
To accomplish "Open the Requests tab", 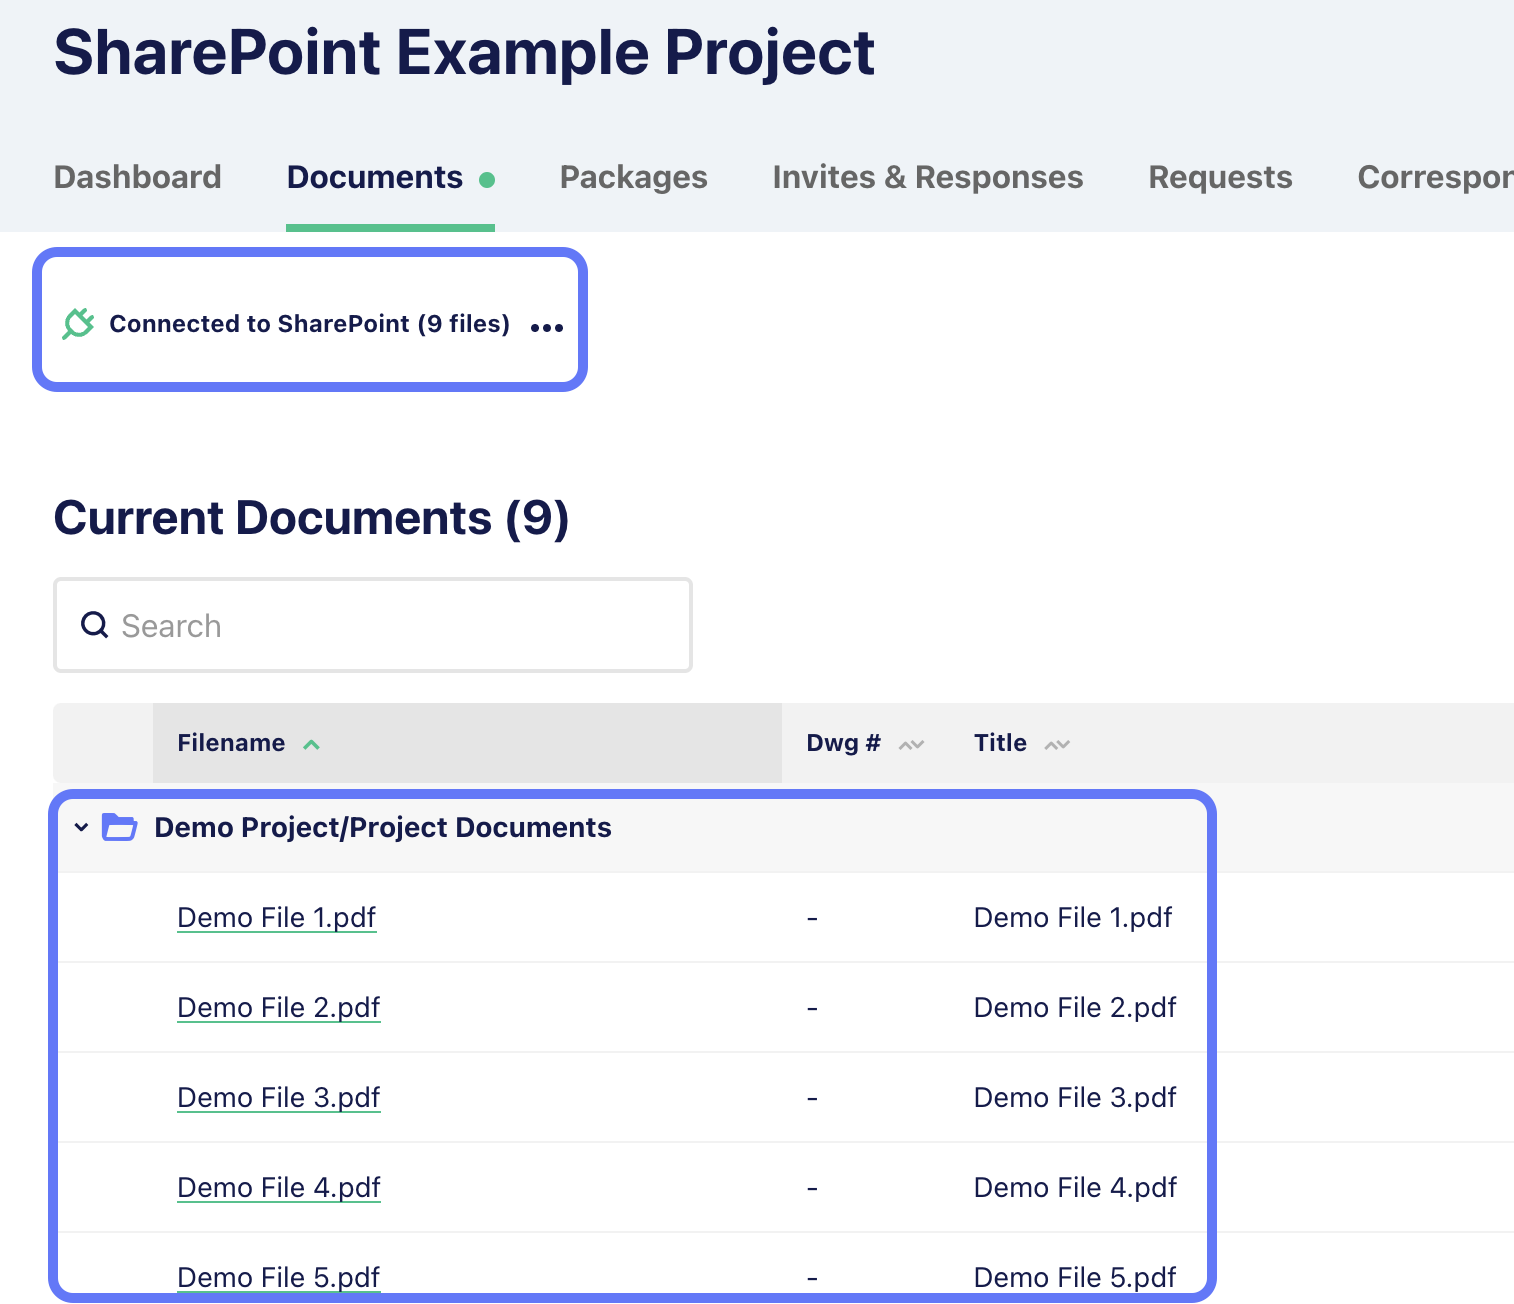I will coord(1220,177).
